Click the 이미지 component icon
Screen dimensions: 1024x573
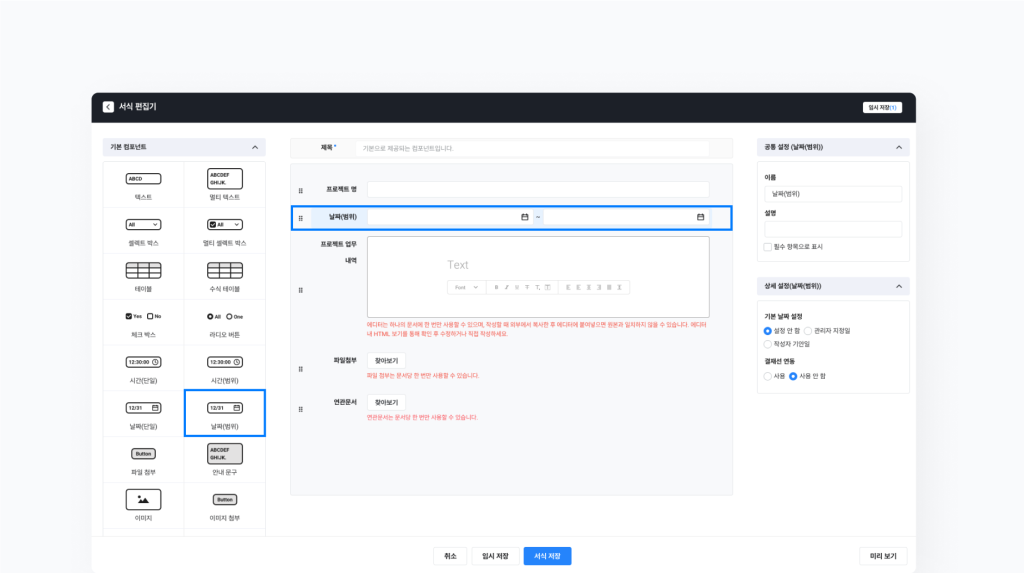click(x=143, y=499)
